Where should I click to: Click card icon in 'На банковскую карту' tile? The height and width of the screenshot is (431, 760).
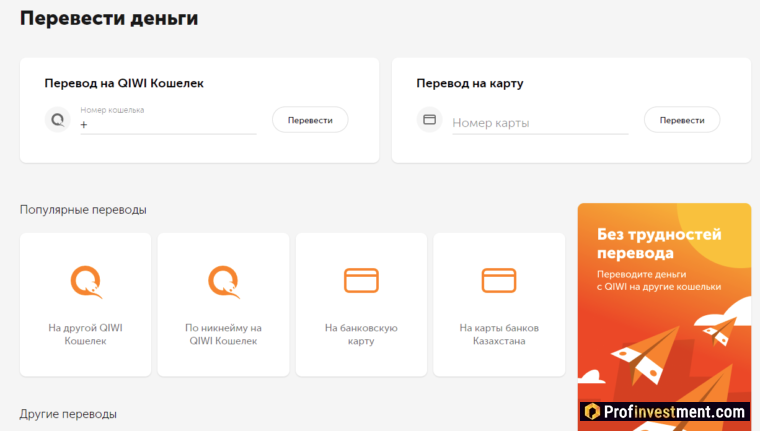pyautogui.click(x=361, y=280)
